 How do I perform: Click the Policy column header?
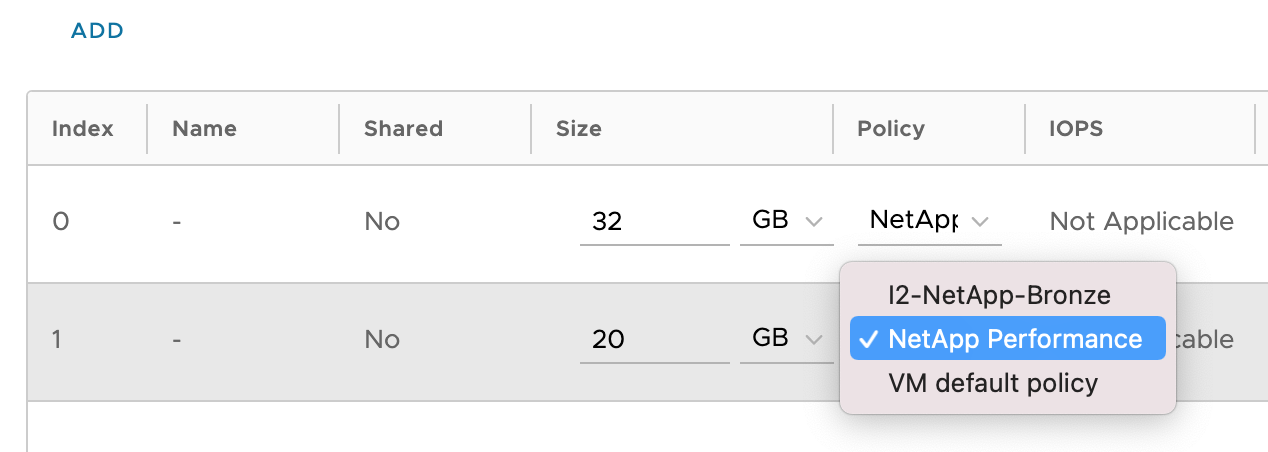tap(890, 129)
